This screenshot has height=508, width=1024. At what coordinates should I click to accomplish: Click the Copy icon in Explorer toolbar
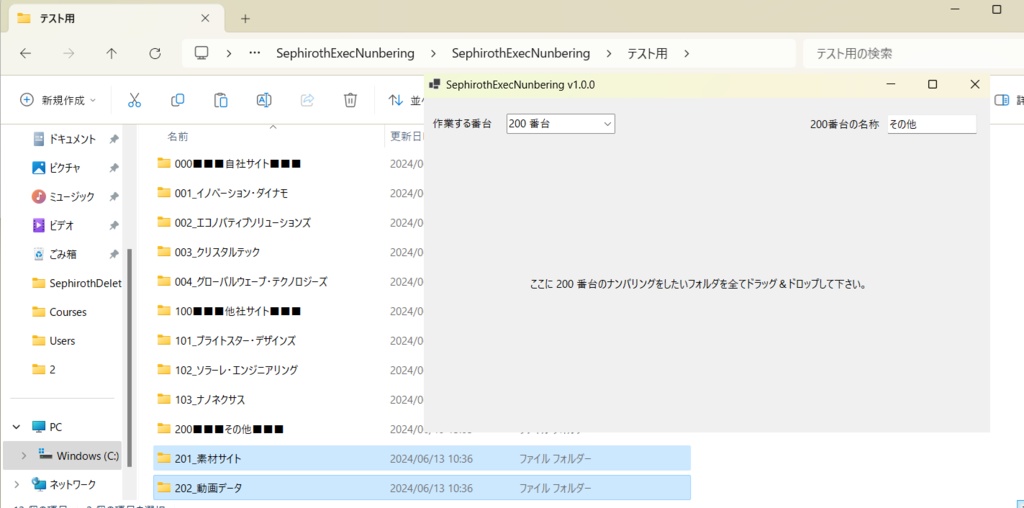pos(177,100)
